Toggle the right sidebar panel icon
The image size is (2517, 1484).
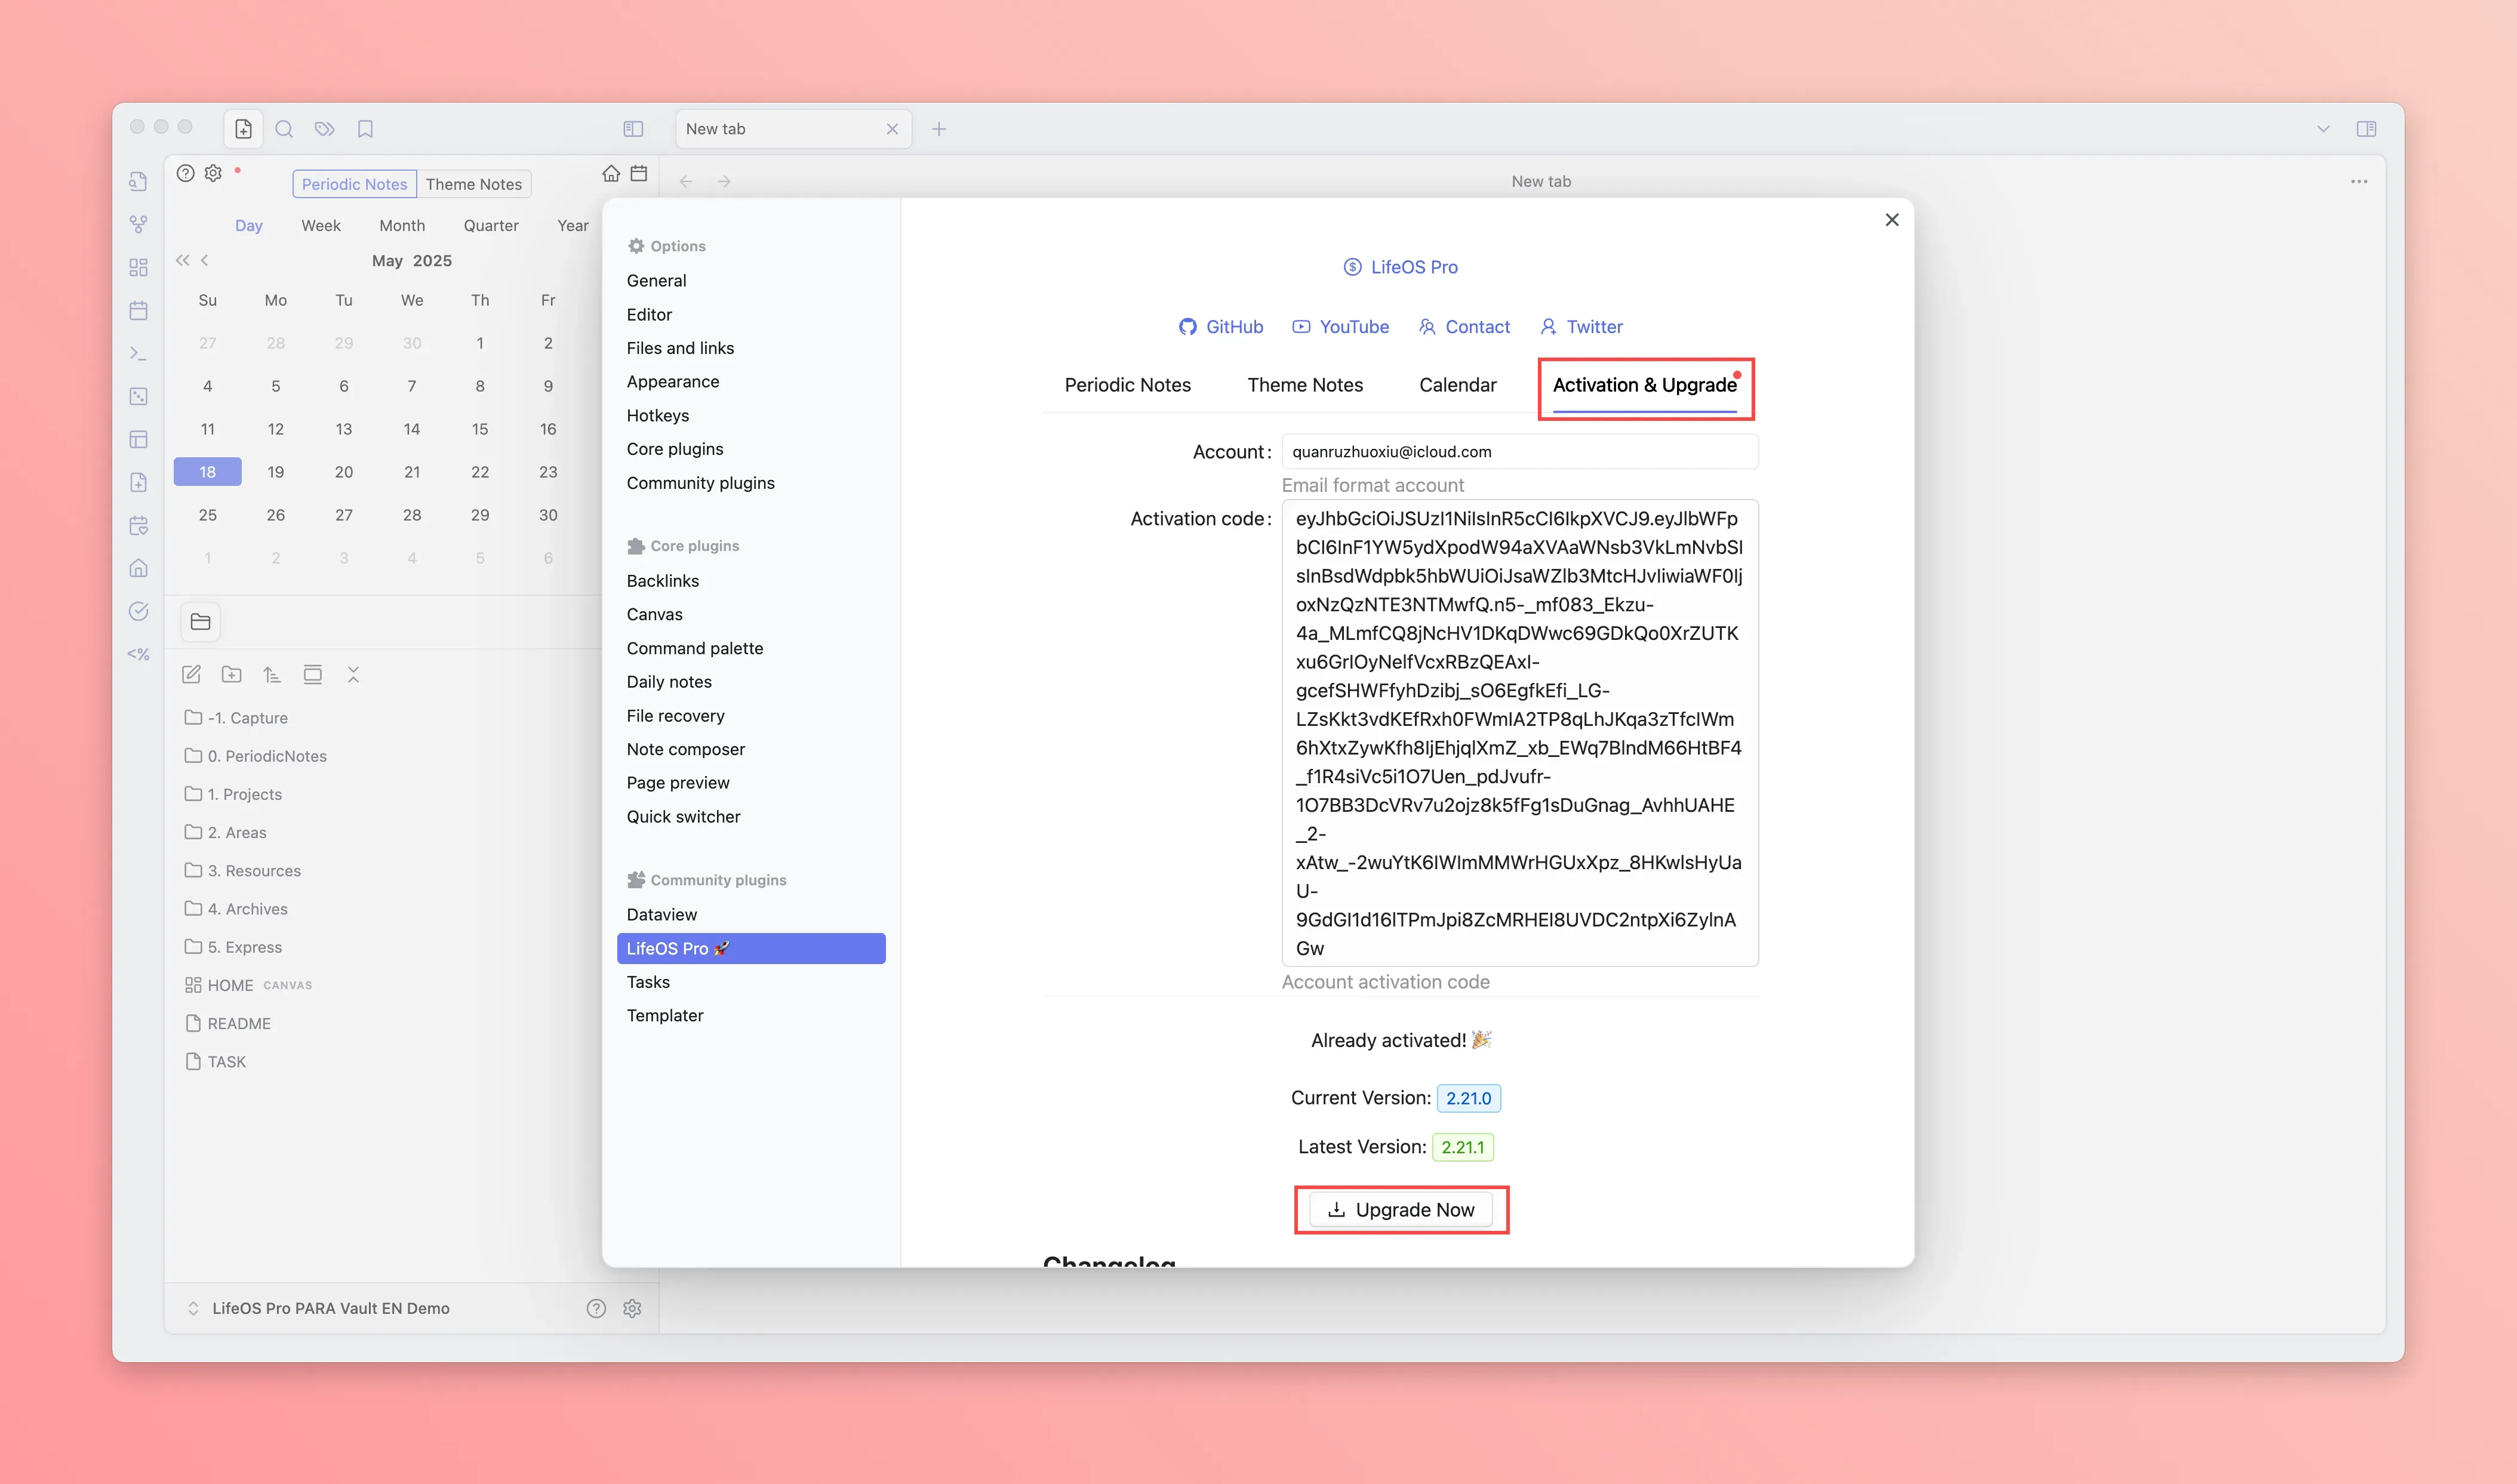coord(2366,129)
